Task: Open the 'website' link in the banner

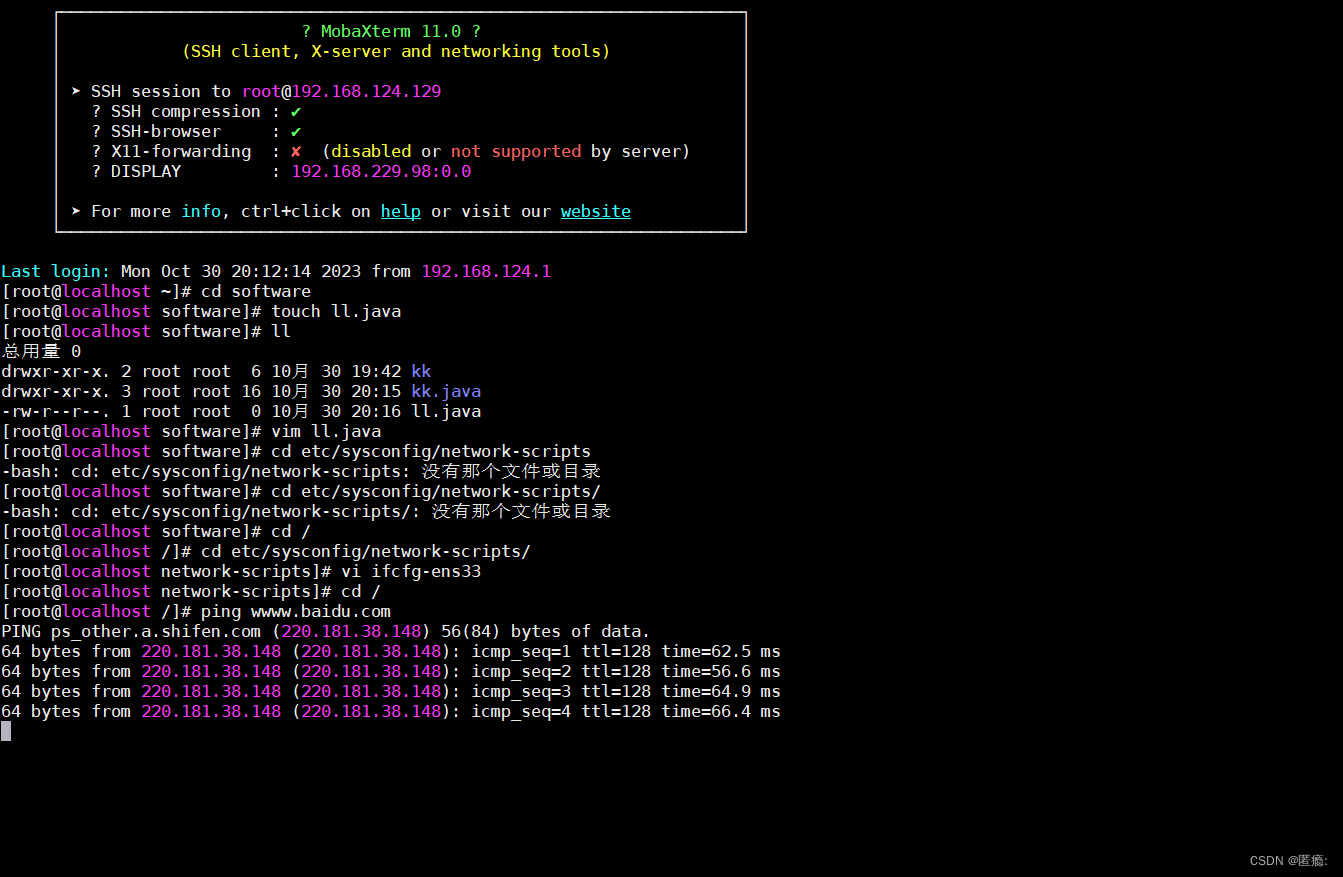Action: [x=596, y=211]
